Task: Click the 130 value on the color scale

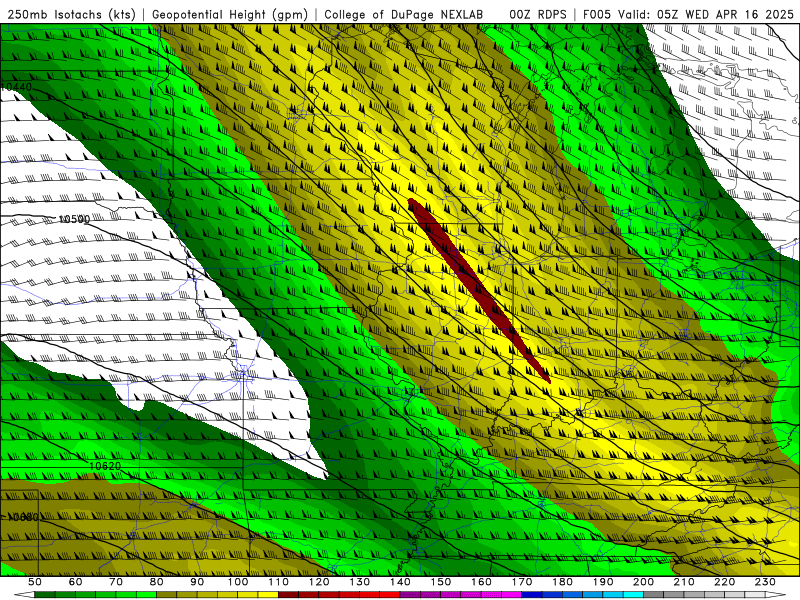Action: pyautogui.click(x=360, y=582)
